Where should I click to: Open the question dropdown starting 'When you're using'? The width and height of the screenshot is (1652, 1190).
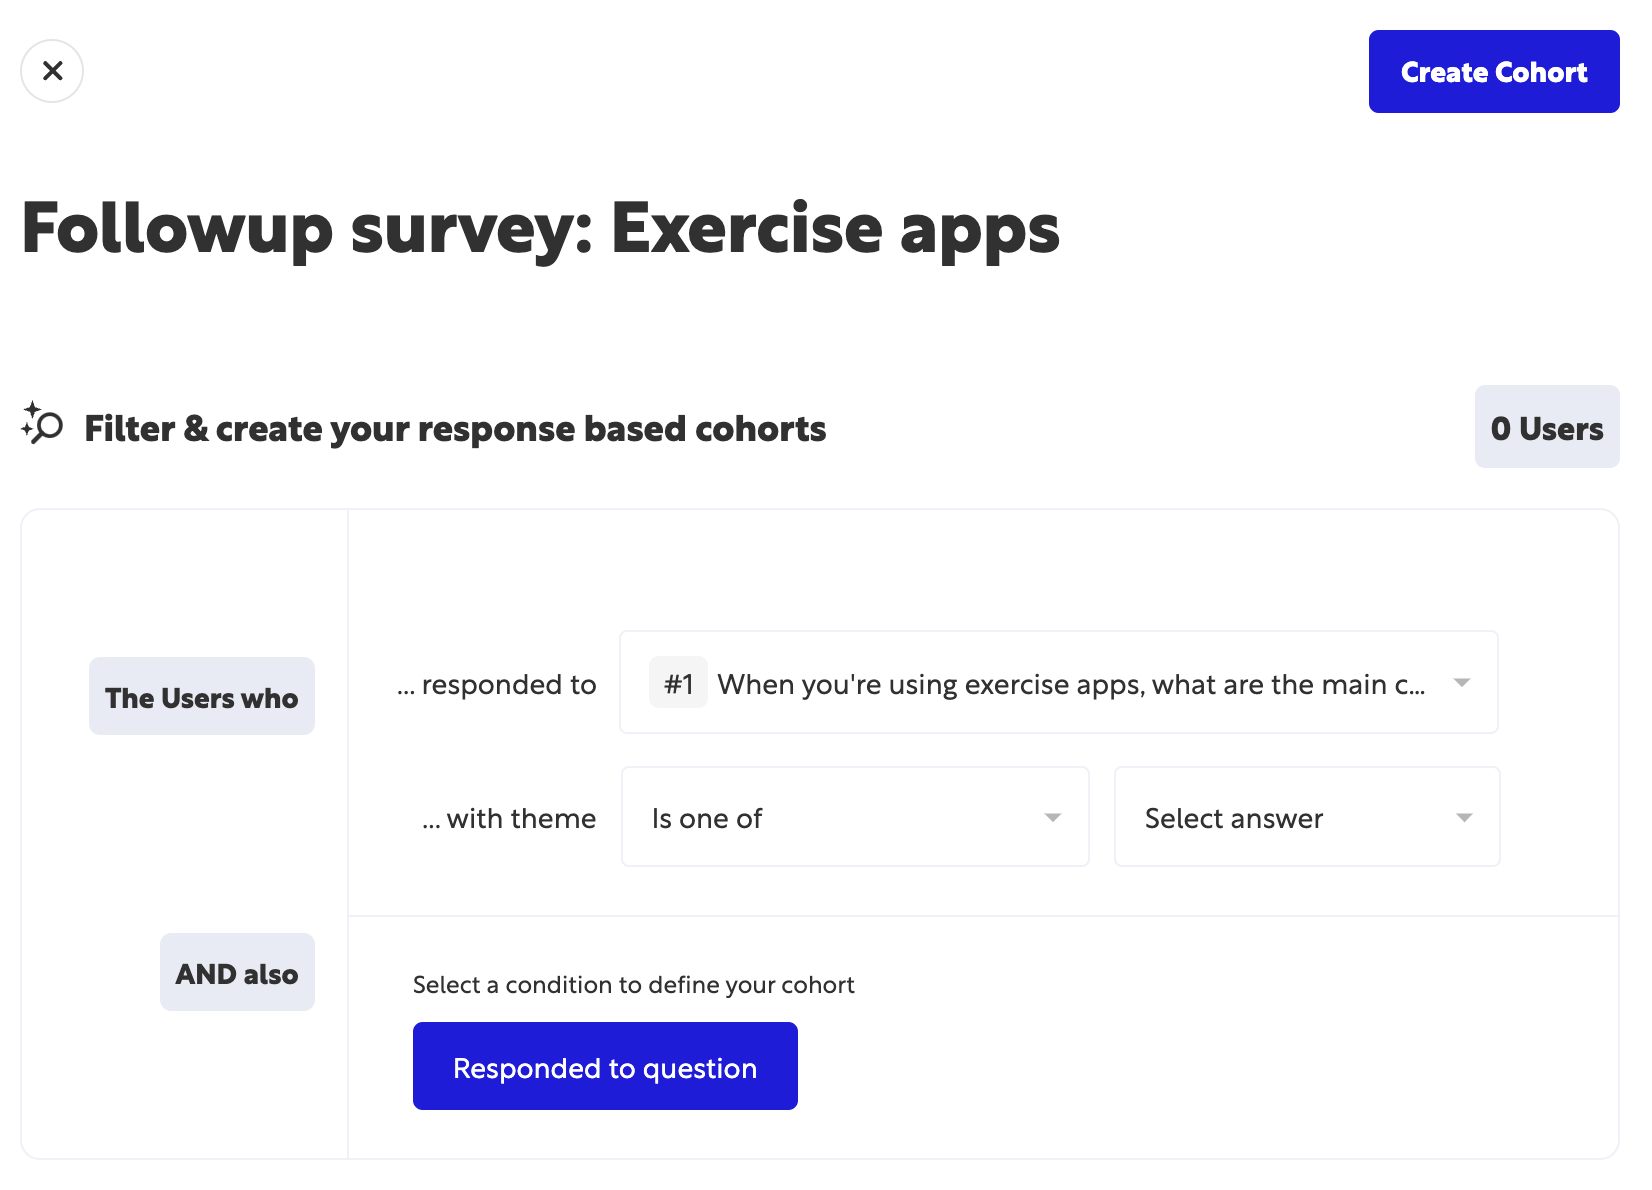point(1070,683)
